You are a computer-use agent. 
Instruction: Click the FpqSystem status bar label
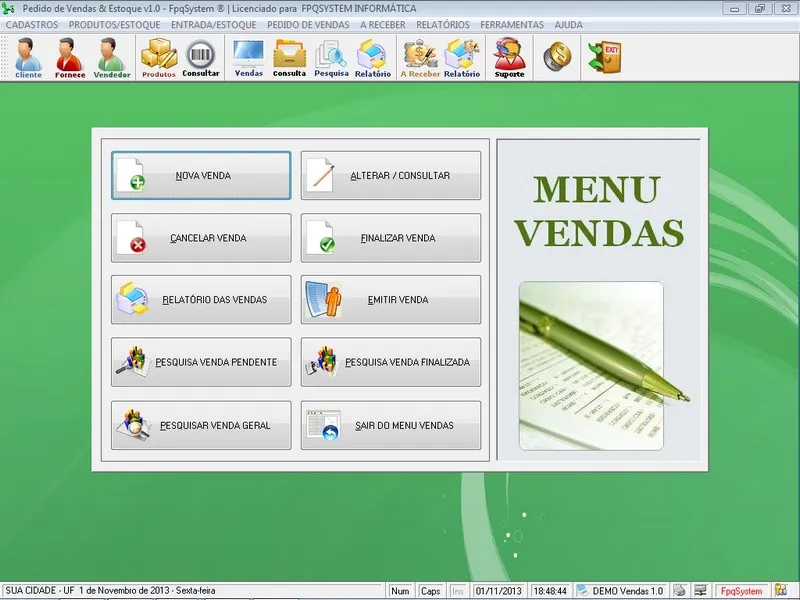741,591
